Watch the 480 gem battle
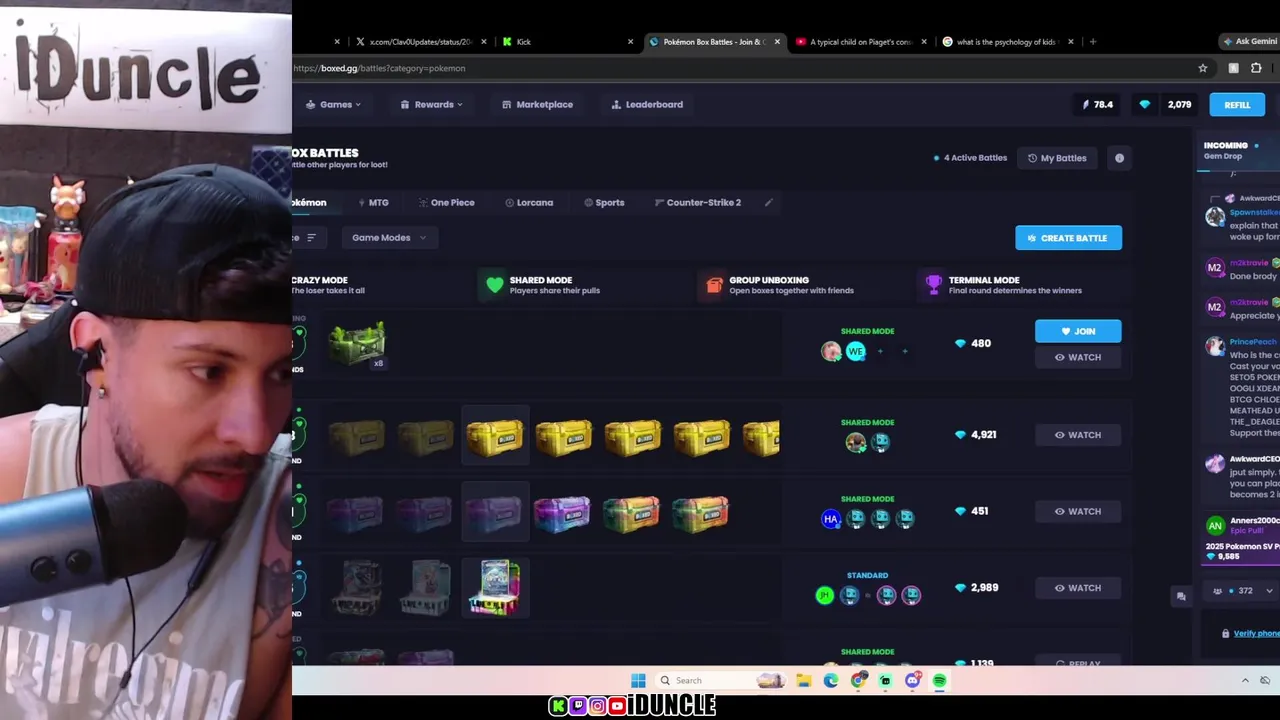The image size is (1280, 720). click(1078, 357)
